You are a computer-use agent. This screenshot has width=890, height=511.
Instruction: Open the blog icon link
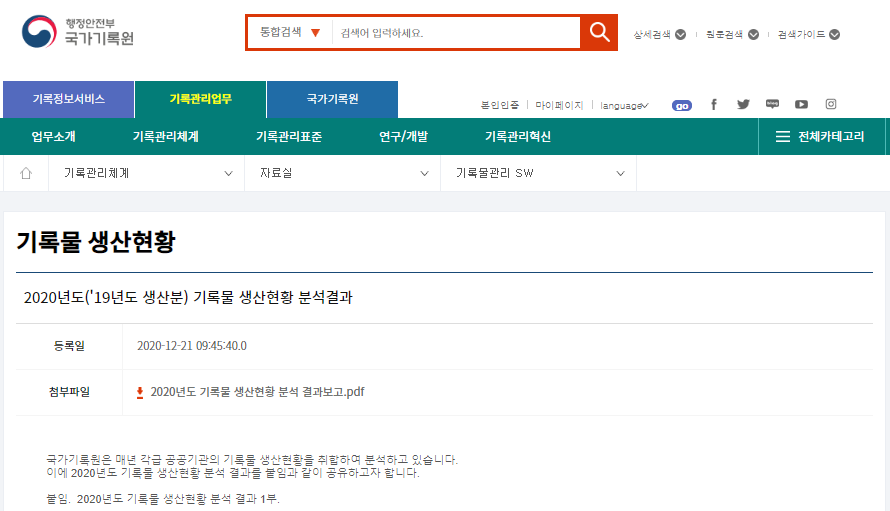click(x=772, y=104)
